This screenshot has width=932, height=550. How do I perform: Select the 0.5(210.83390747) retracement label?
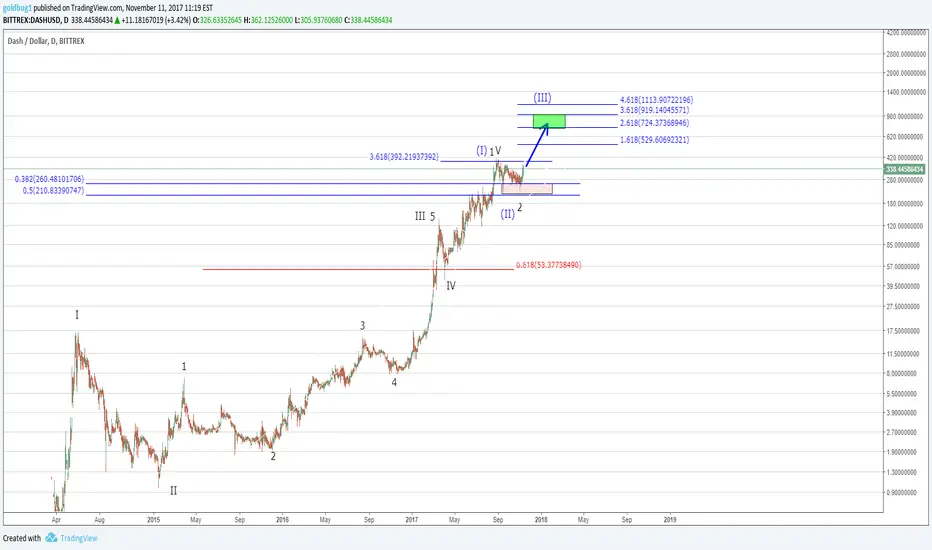coord(53,191)
